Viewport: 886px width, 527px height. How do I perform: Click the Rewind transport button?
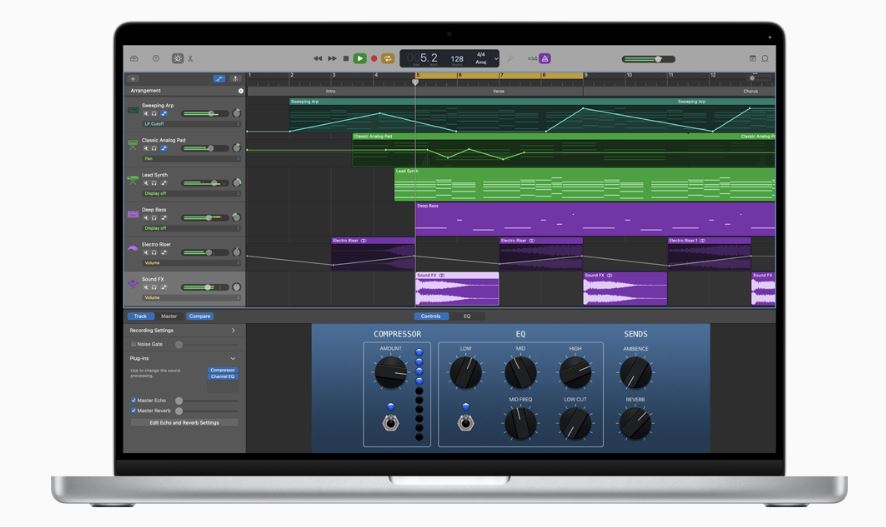(318, 59)
